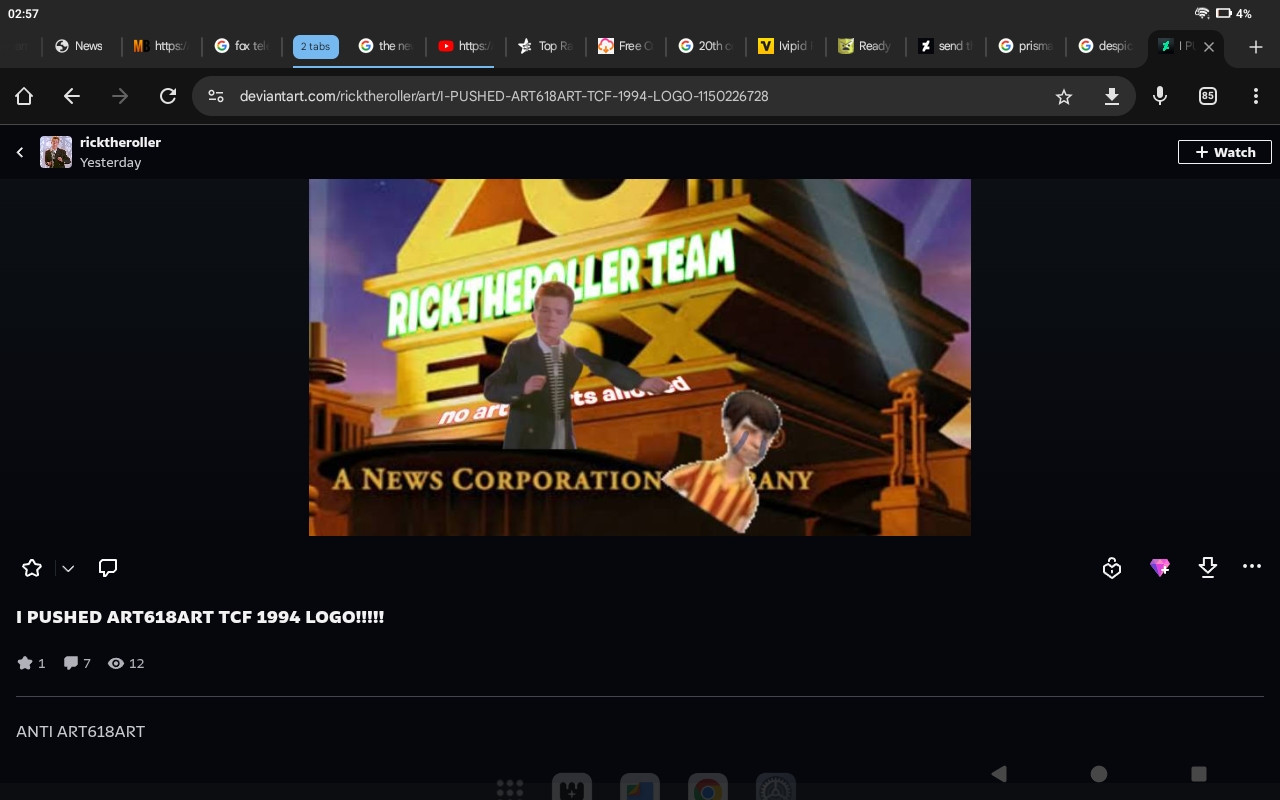
Task: Switch to the MB https tab
Action: (x=162, y=46)
